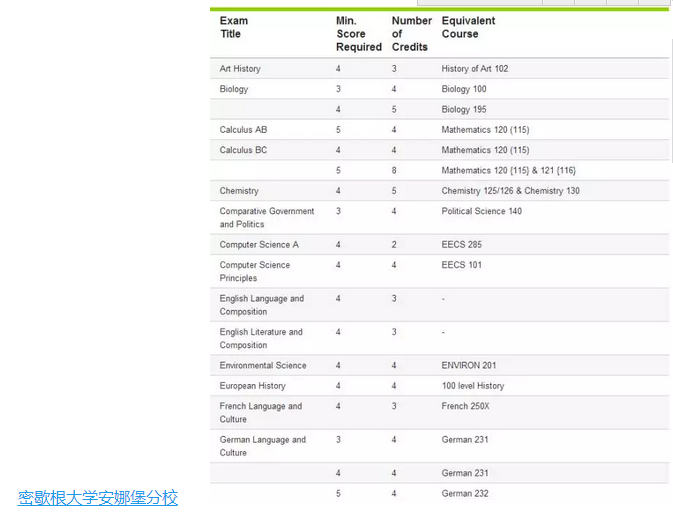Select the Environmental Science title
The width and height of the screenshot is (673, 516).
(x=263, y=365)
